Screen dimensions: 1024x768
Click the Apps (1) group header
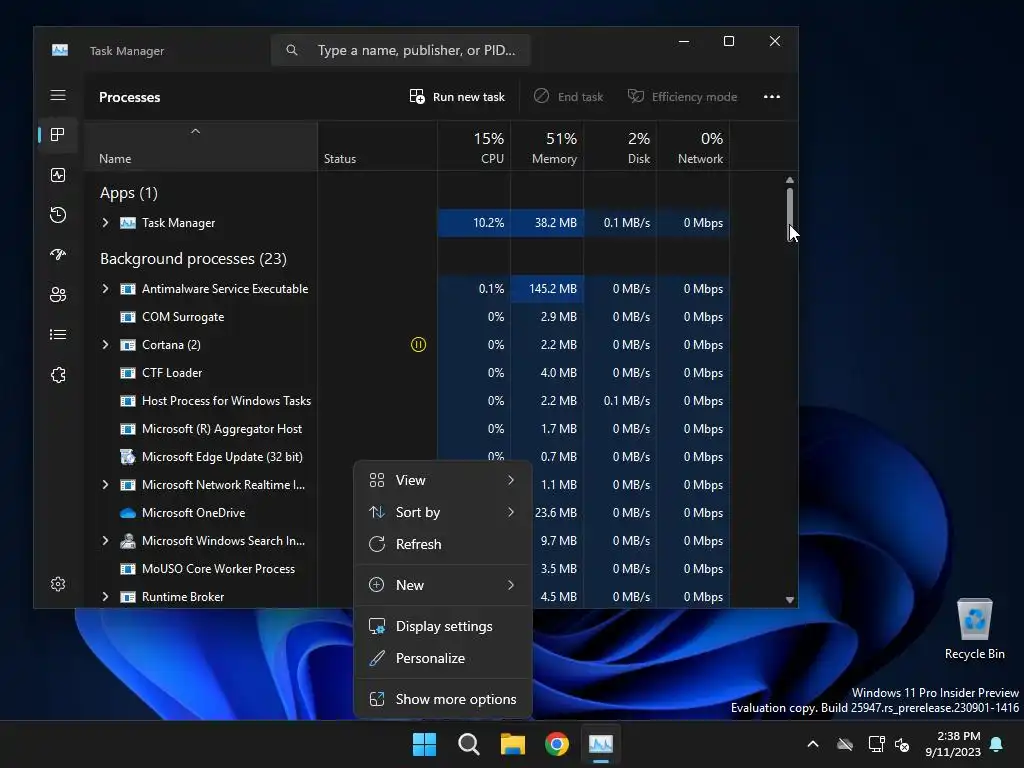[x=129, y=193]
